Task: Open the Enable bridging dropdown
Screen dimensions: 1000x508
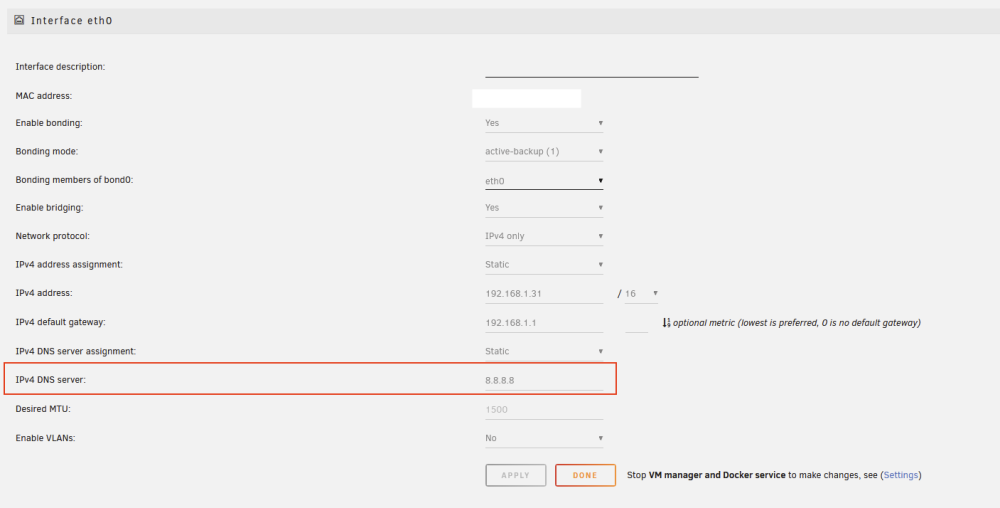Action: point(544,207)
